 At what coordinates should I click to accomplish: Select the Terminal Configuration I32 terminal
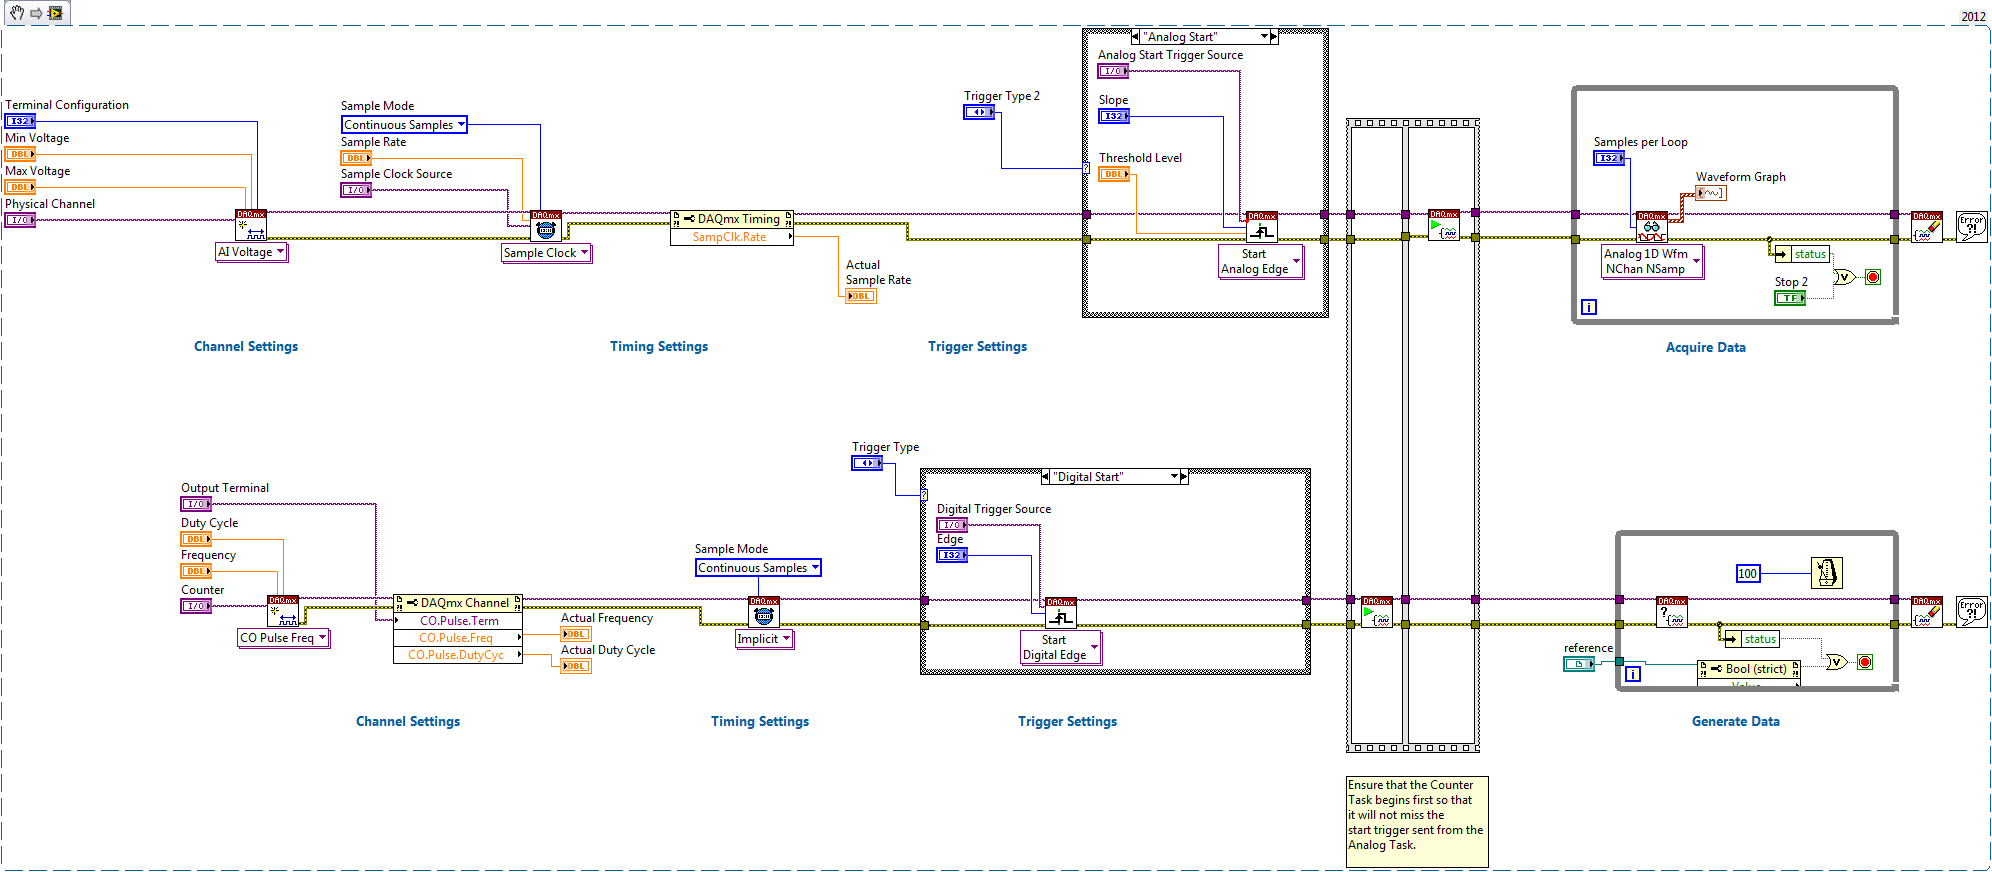tap(20, 121)
